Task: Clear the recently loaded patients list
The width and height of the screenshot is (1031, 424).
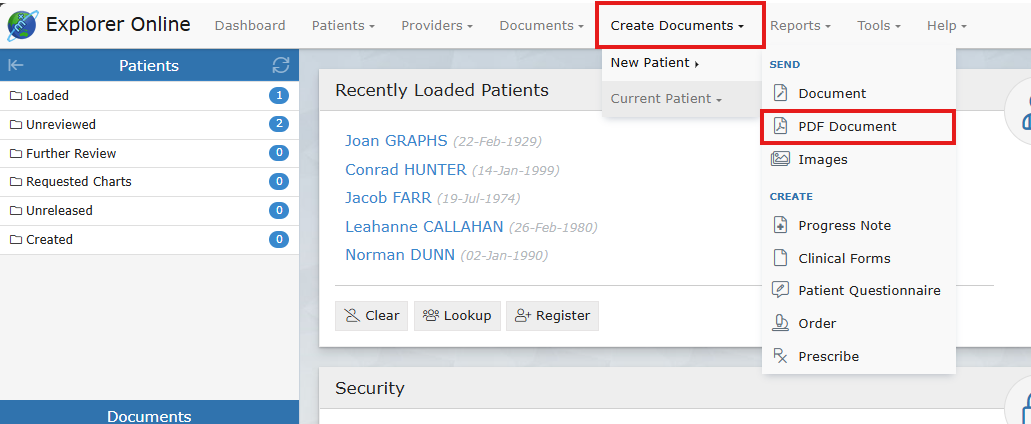Action: point(371,316)
